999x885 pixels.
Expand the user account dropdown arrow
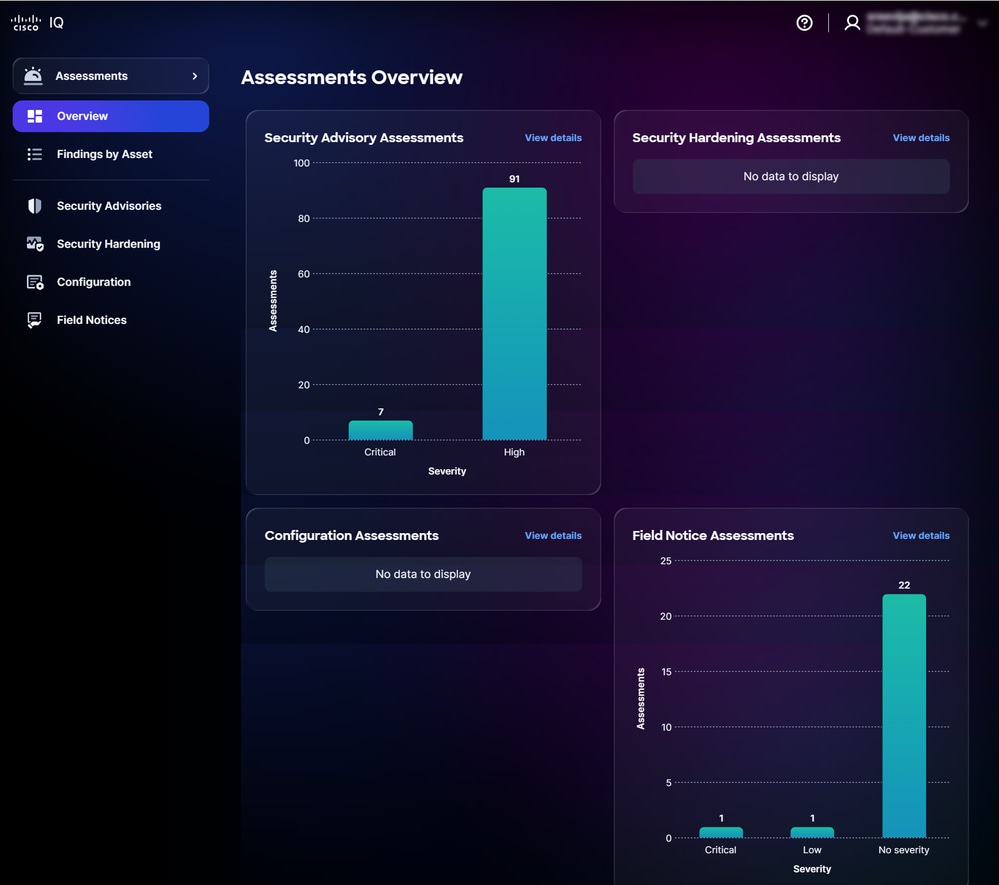tap(982, 23)
